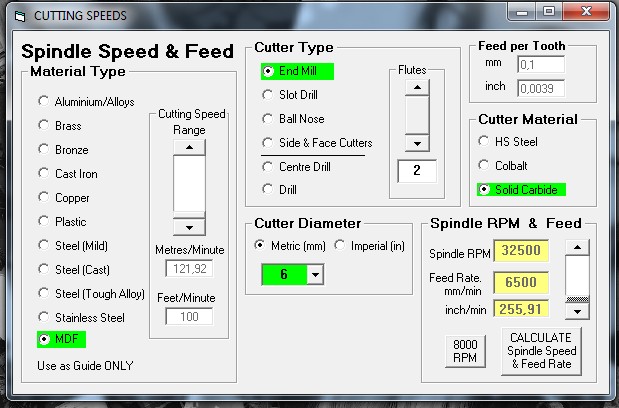The height and width of the screenshot is (408, 619).
Task: Select the Aluminium/Alloys material
Action: (x=43, y=102)
